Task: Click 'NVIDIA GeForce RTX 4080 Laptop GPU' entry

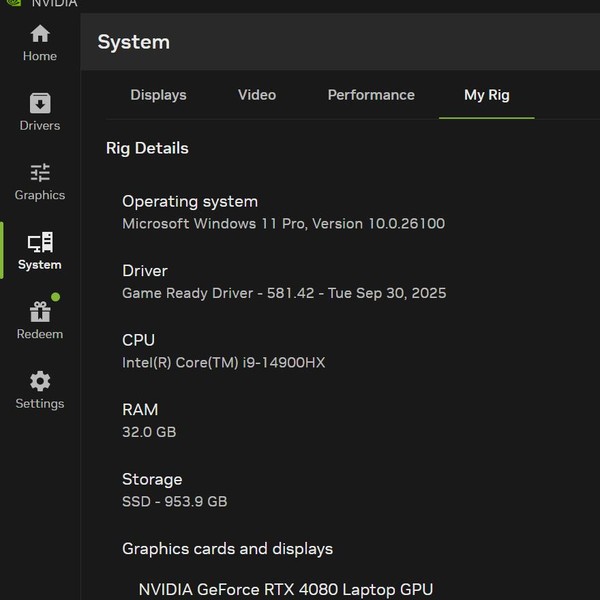Action: (285, 589)
